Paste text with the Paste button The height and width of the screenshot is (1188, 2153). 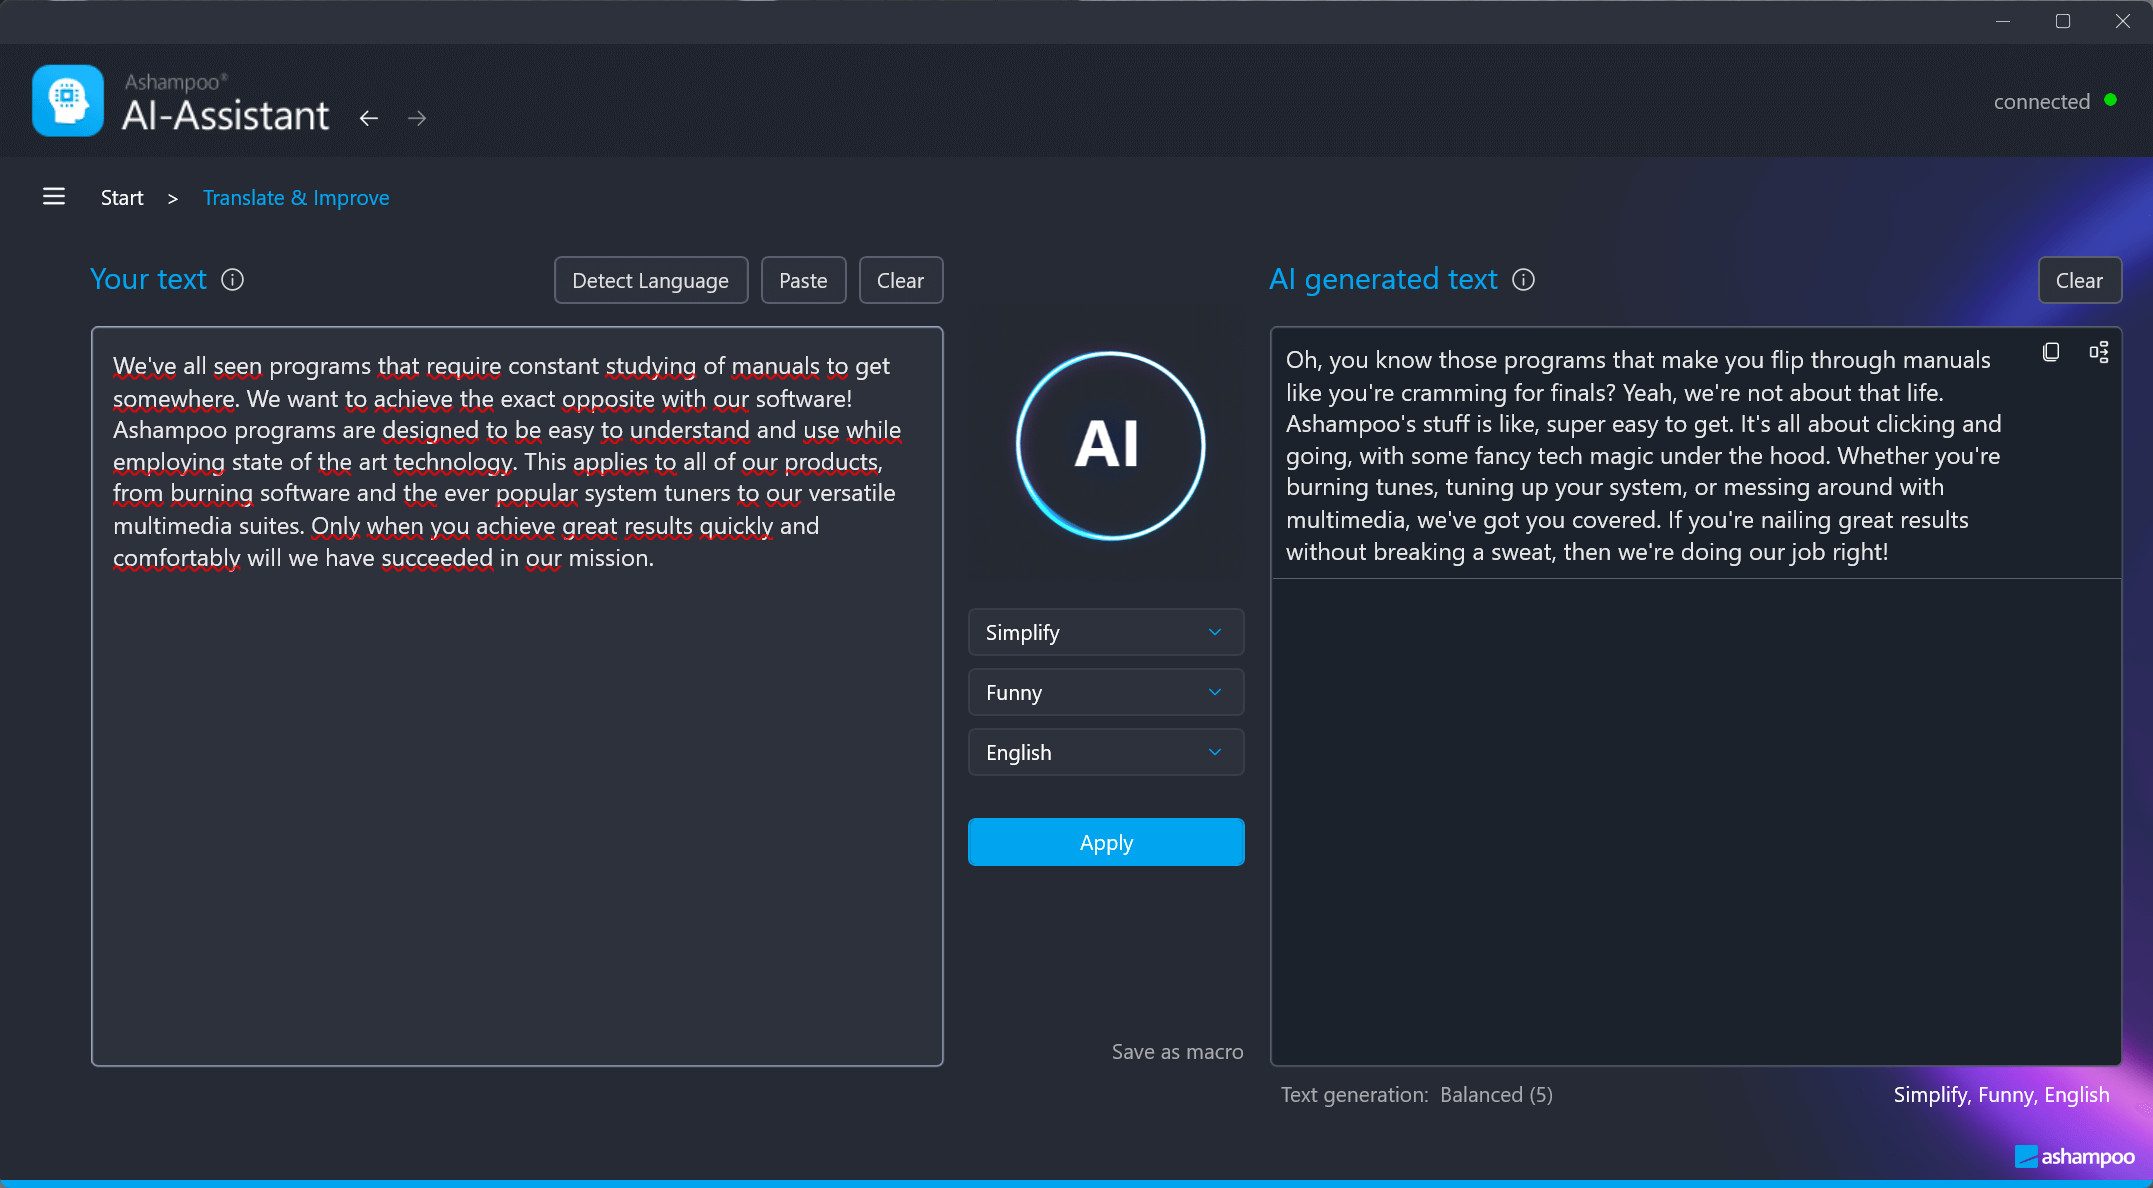coord(803,280)
